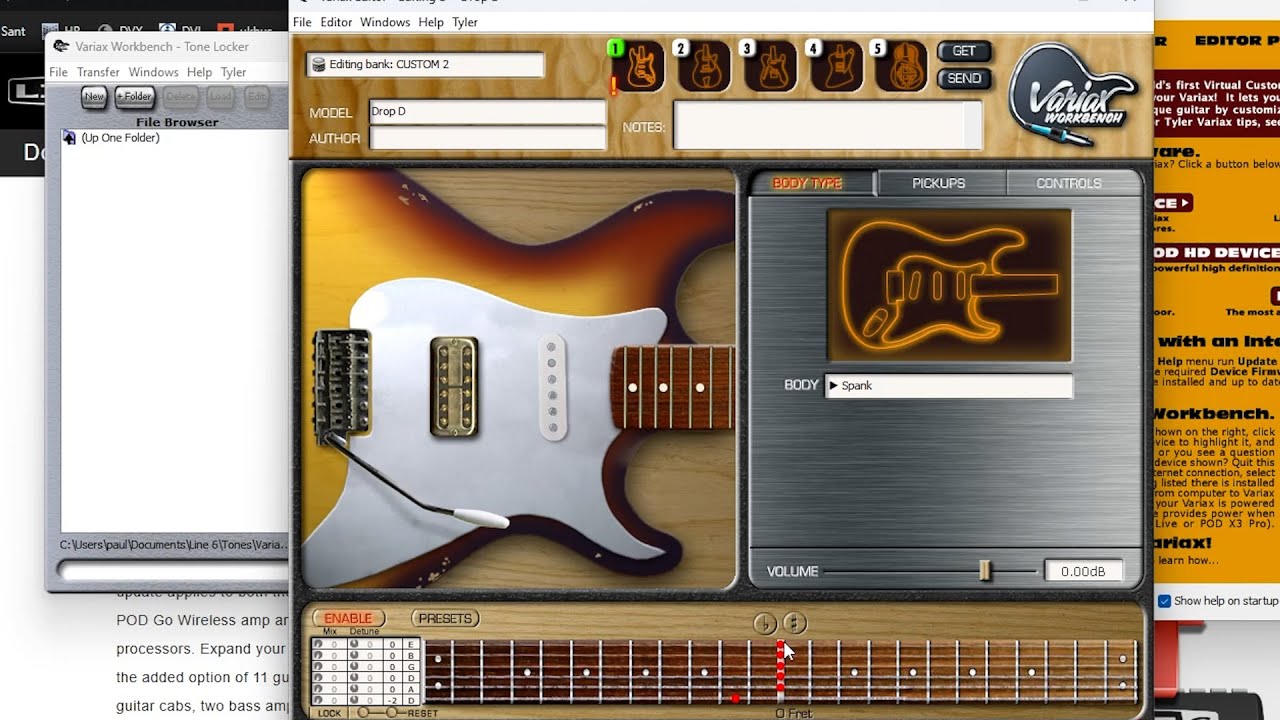Click the GET button
The width and height of the screenshot is (1280, 720).
coord(964,51)
